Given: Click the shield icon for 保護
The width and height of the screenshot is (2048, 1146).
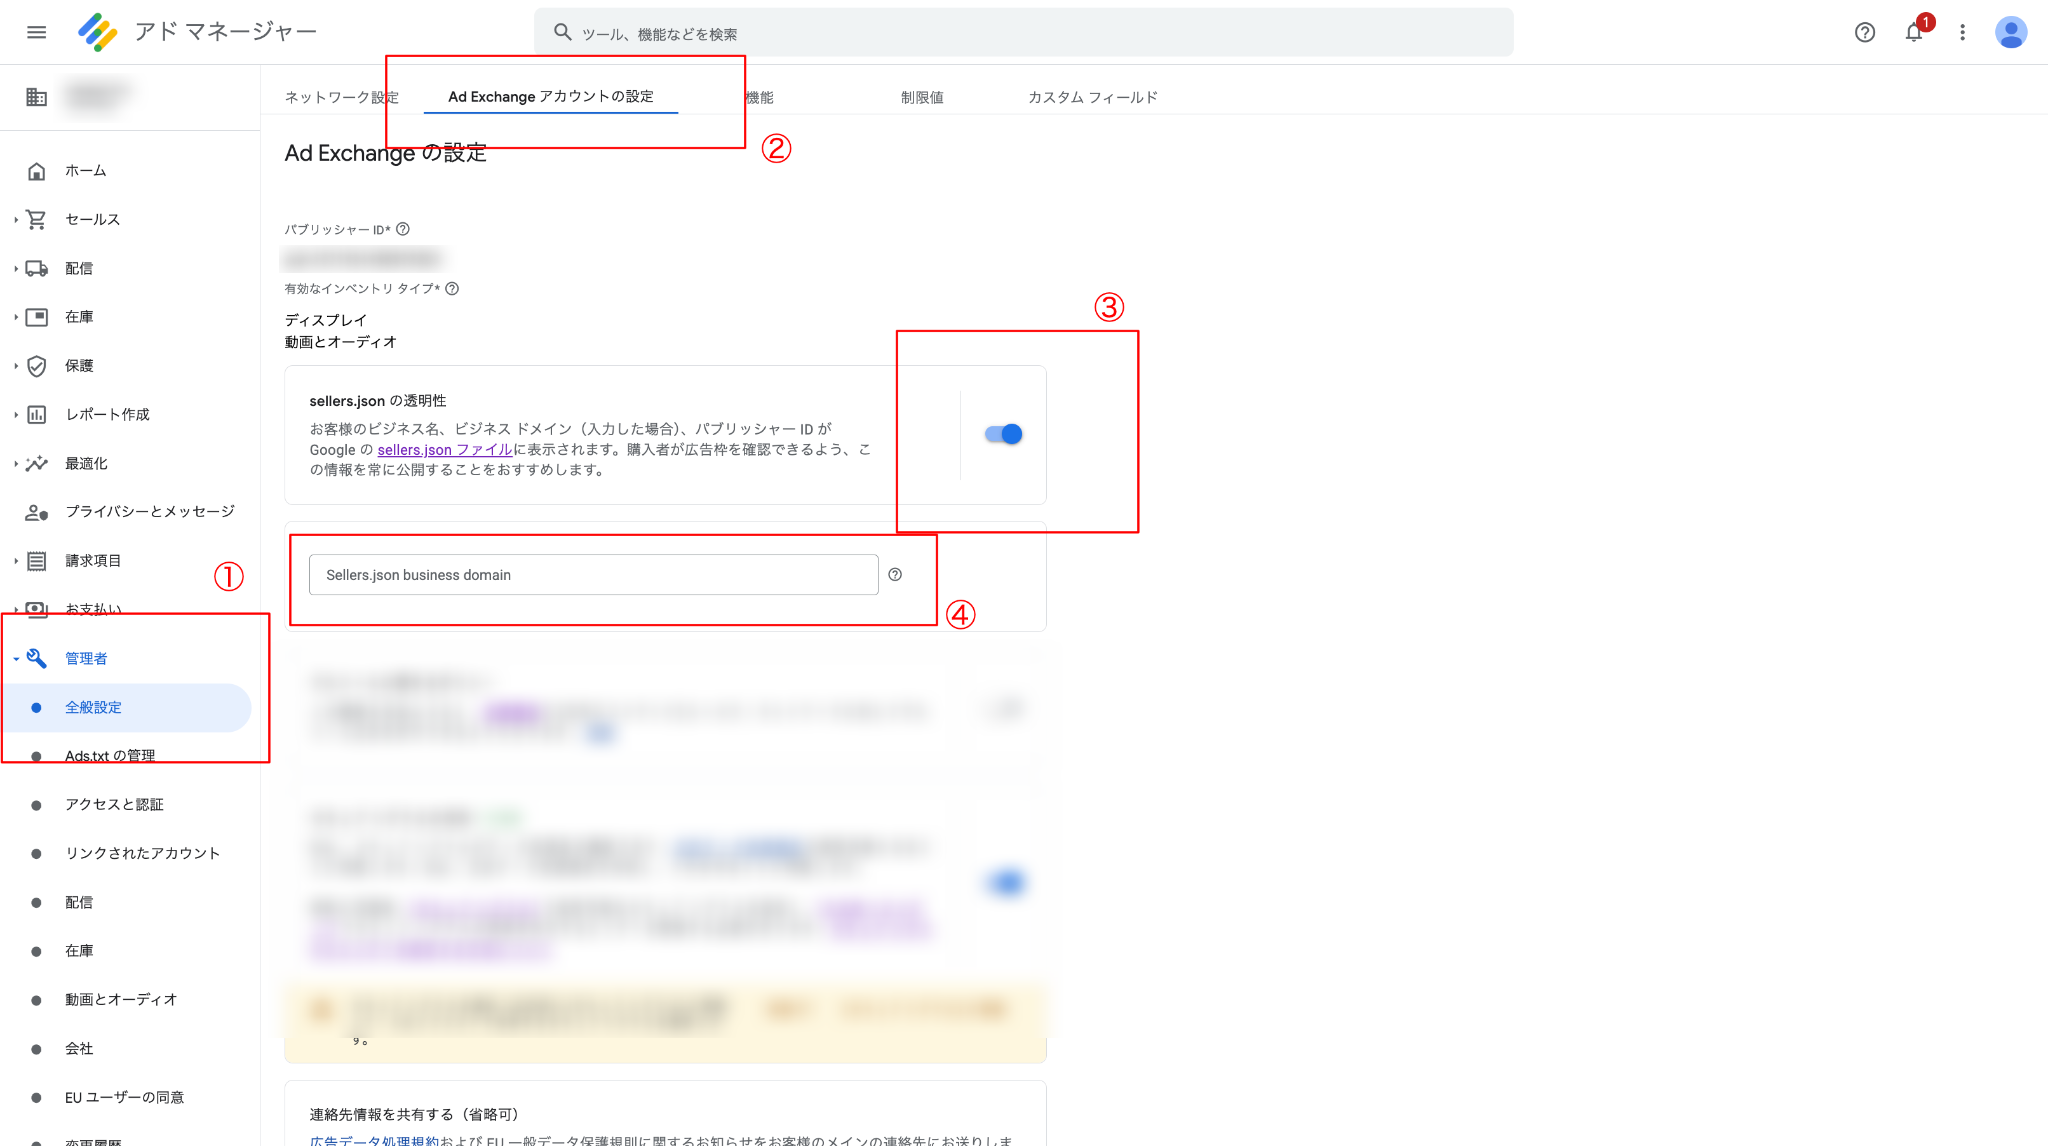Looking at the screenshot, I should [36, 366].
